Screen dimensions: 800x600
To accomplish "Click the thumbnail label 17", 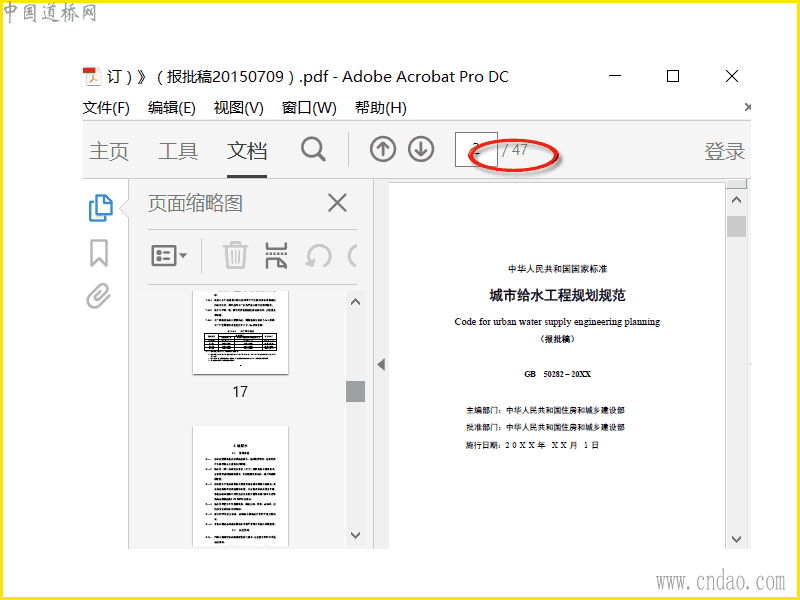I will (240, 391).
